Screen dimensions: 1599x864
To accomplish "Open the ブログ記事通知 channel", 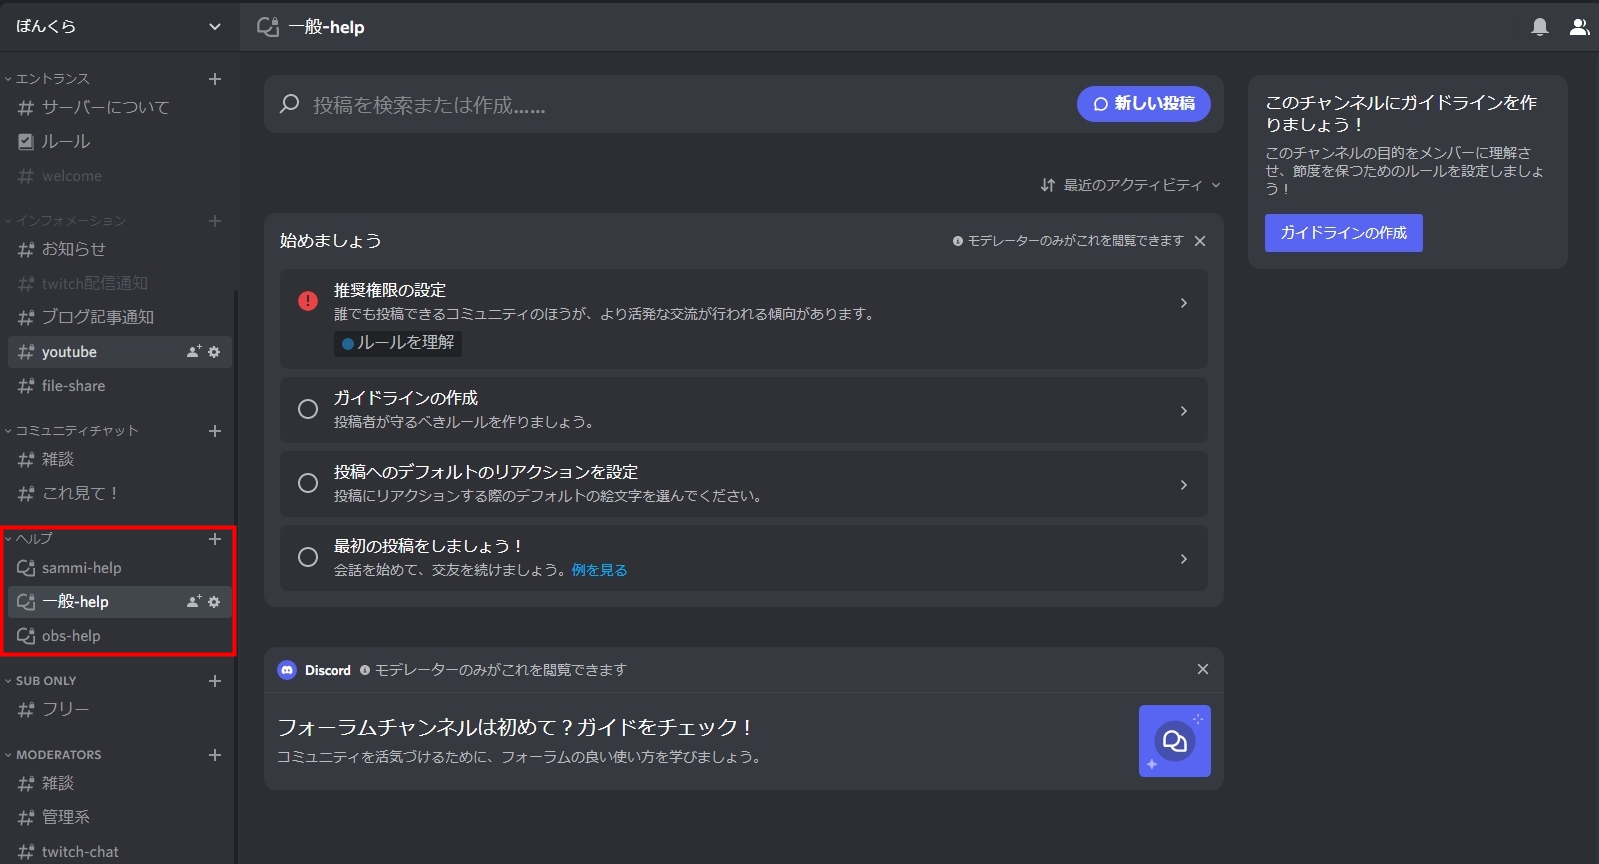I will [120, 317].
